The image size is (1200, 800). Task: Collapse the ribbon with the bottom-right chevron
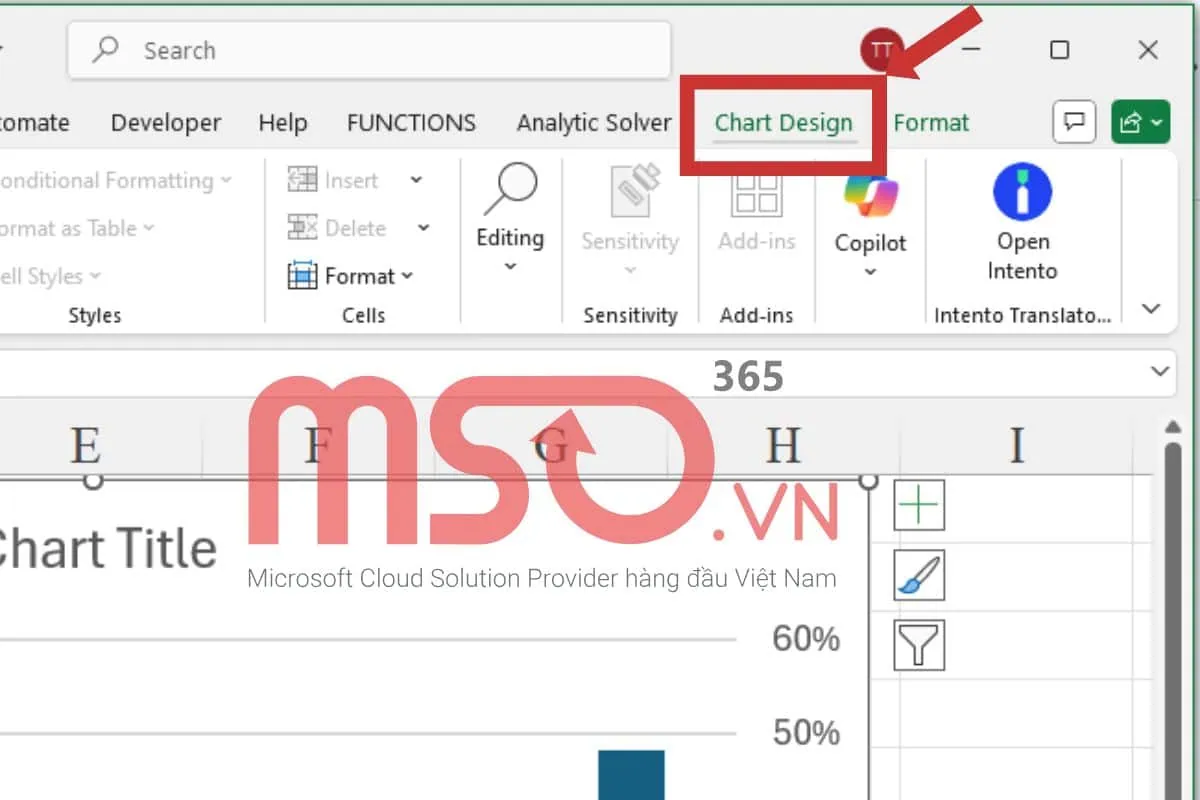(1151, 309)
